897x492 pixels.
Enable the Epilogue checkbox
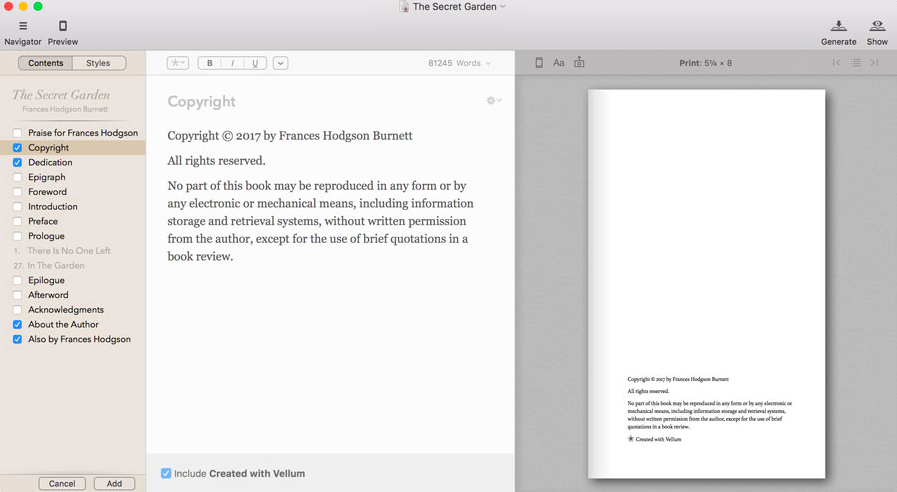point(18,280)
